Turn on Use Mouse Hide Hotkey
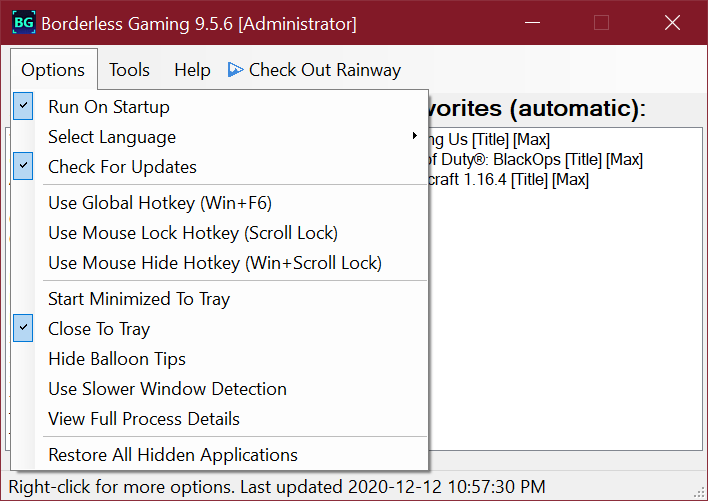 click(214, 263)
